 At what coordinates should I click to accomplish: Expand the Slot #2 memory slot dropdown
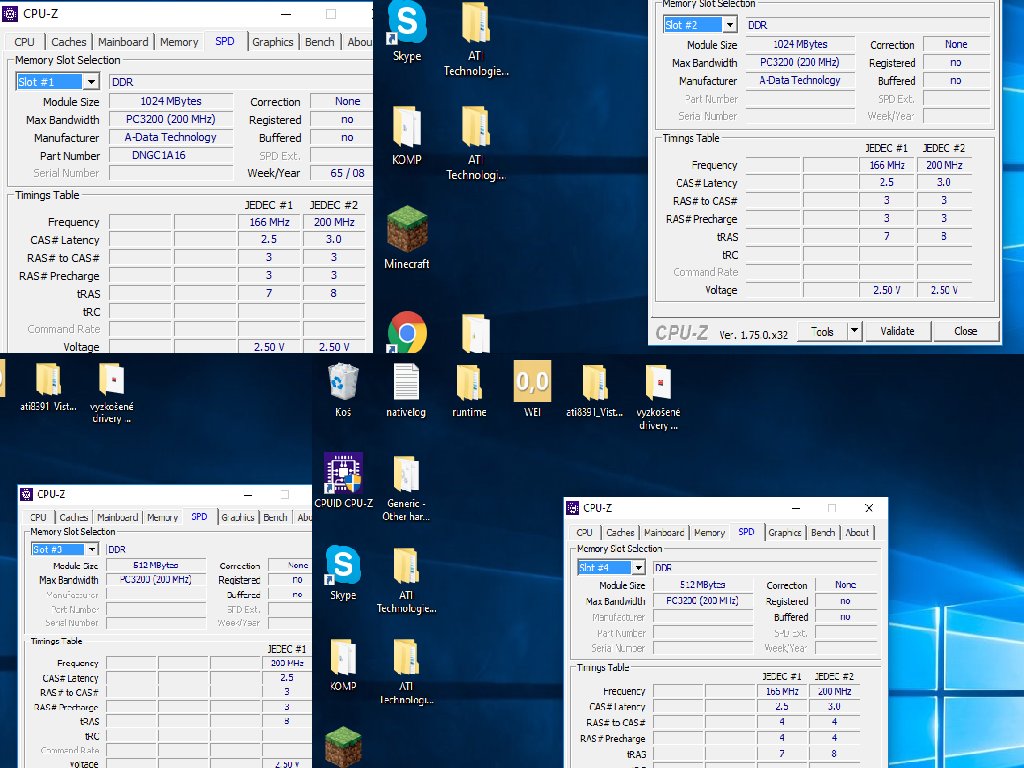[729, 25]
